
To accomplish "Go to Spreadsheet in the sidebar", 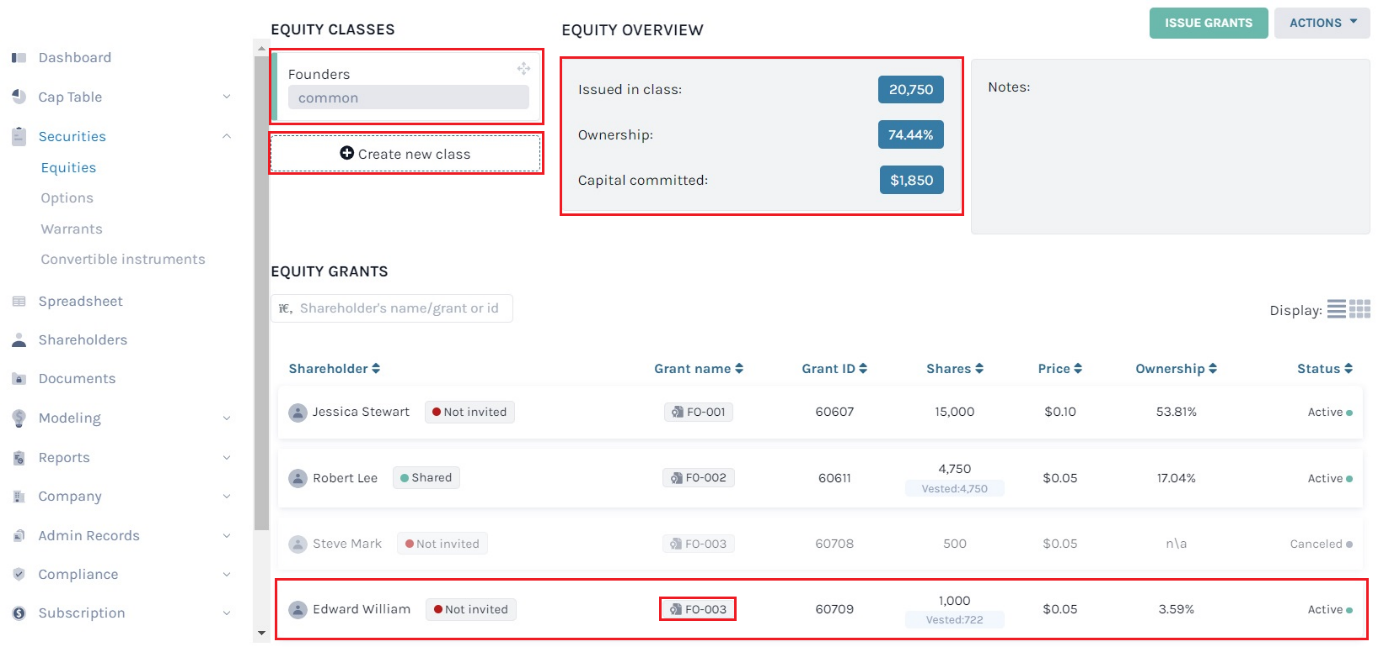I will click(x=81, y=301).
